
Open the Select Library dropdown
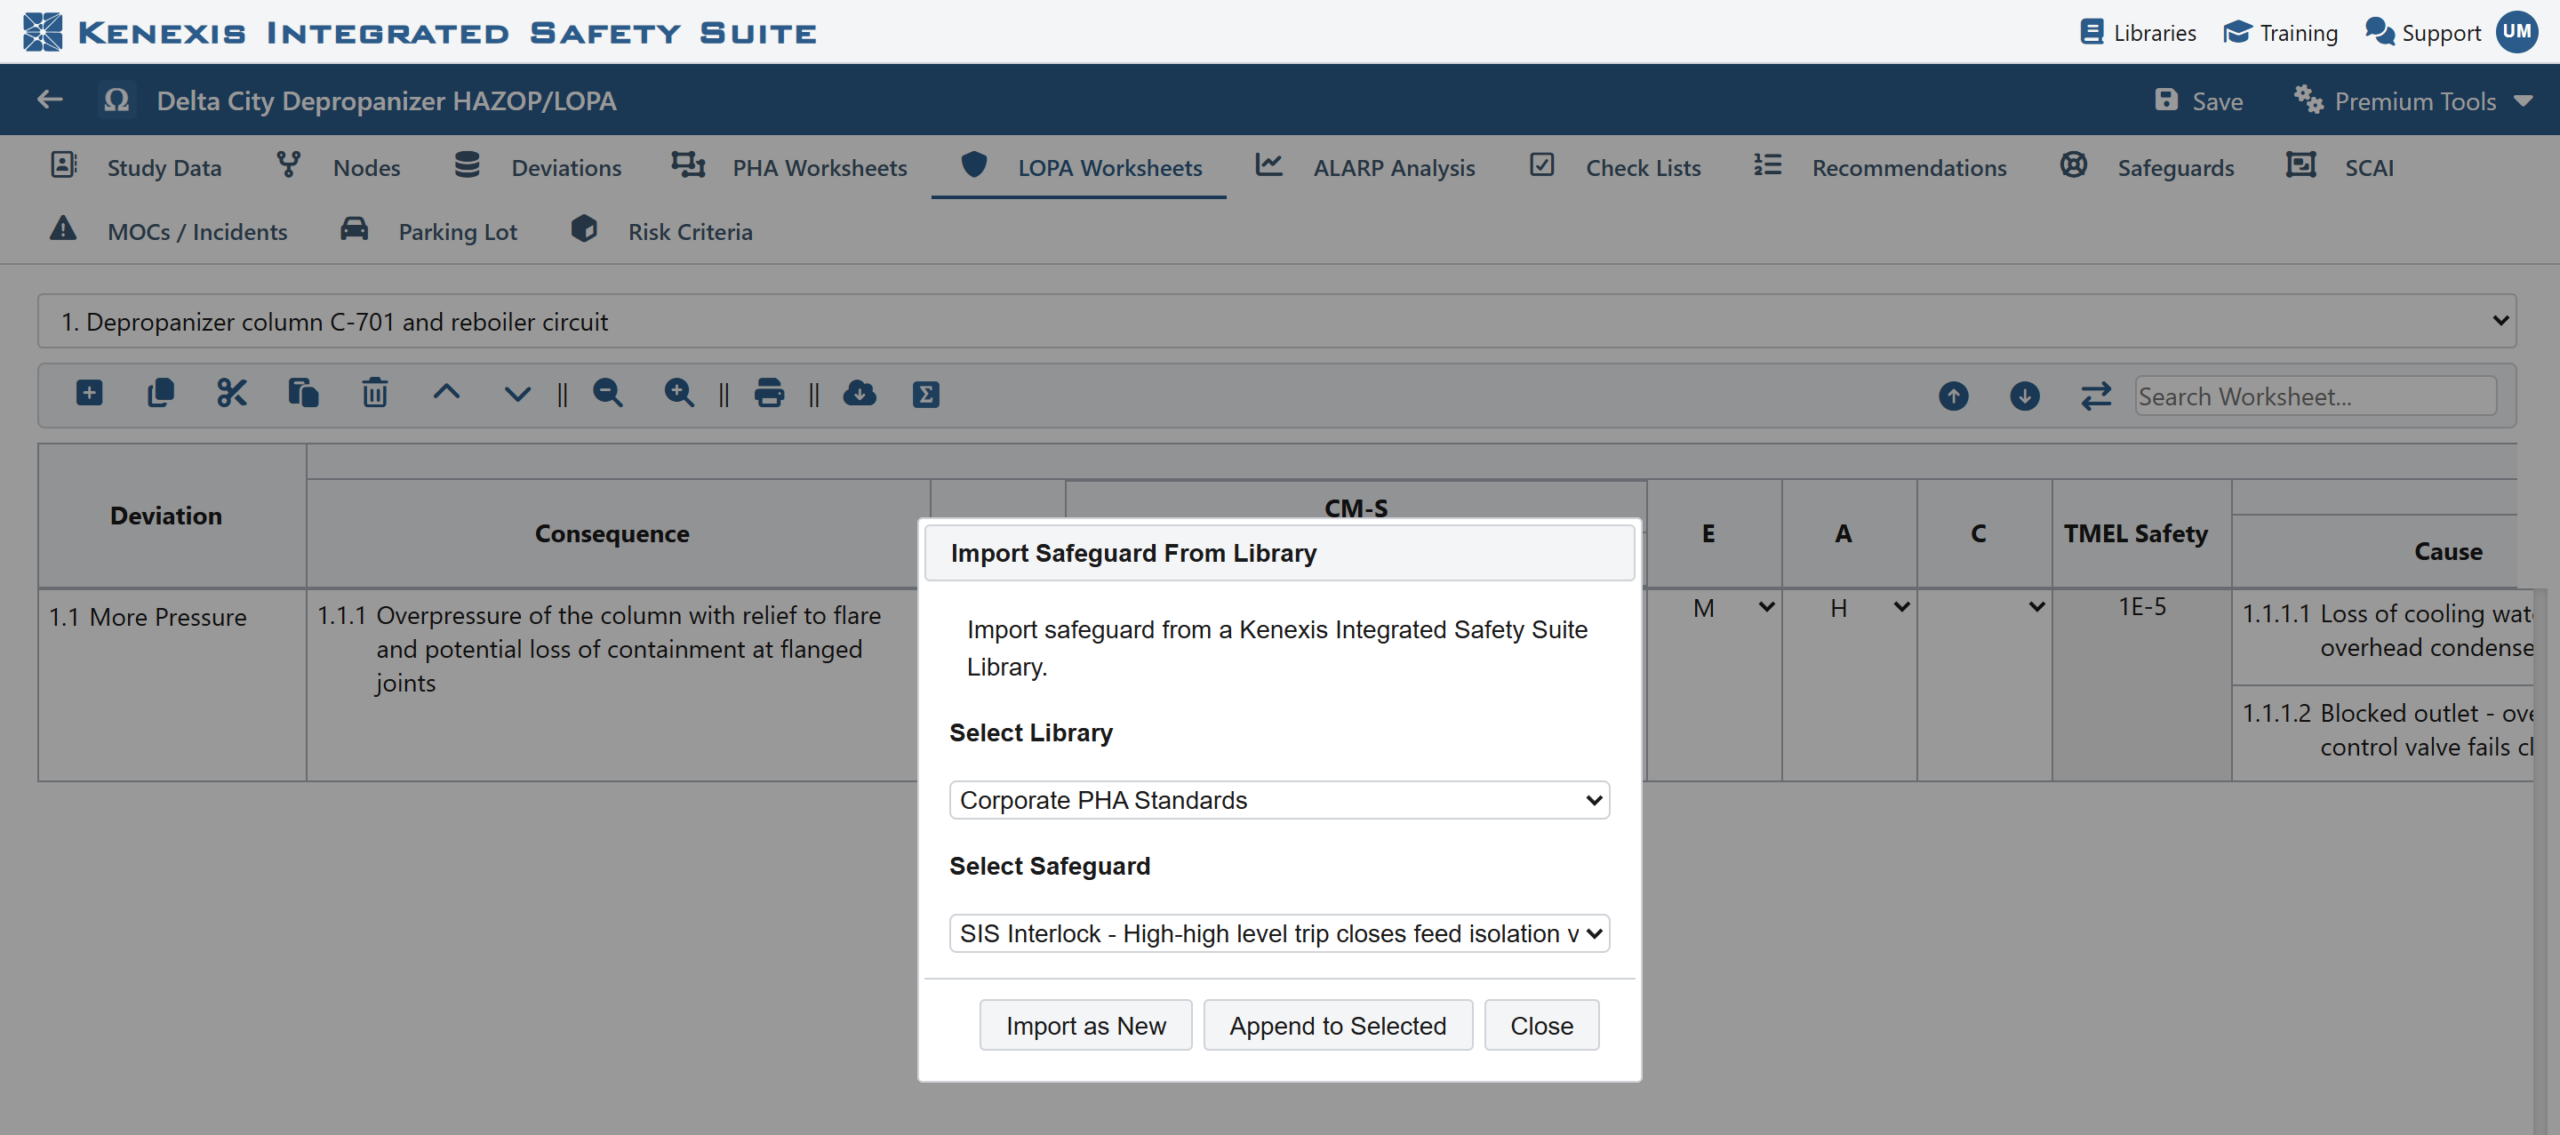click(x=1279, y=800)
